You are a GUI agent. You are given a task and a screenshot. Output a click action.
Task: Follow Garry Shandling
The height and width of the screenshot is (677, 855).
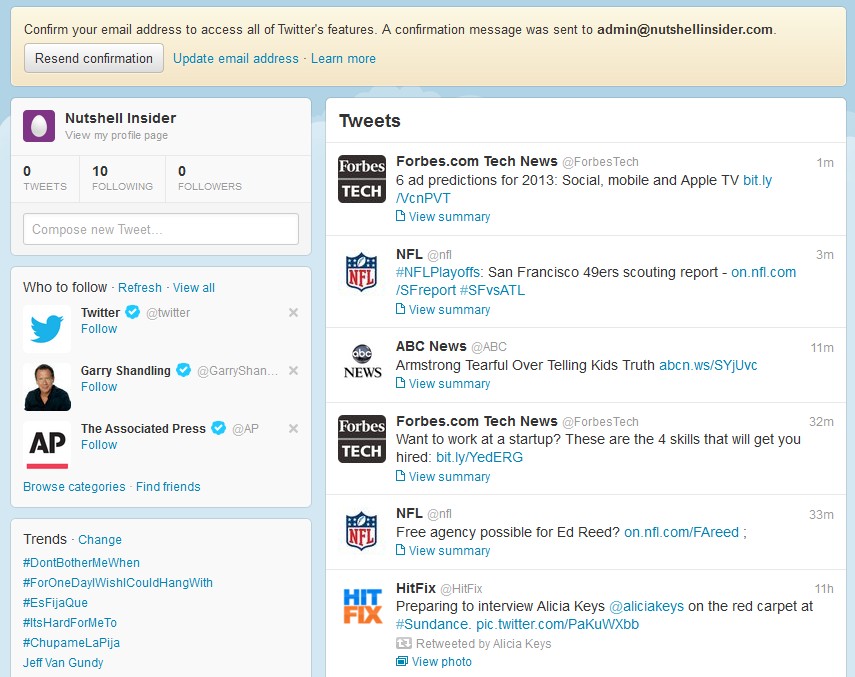click(x=99, y=386)
